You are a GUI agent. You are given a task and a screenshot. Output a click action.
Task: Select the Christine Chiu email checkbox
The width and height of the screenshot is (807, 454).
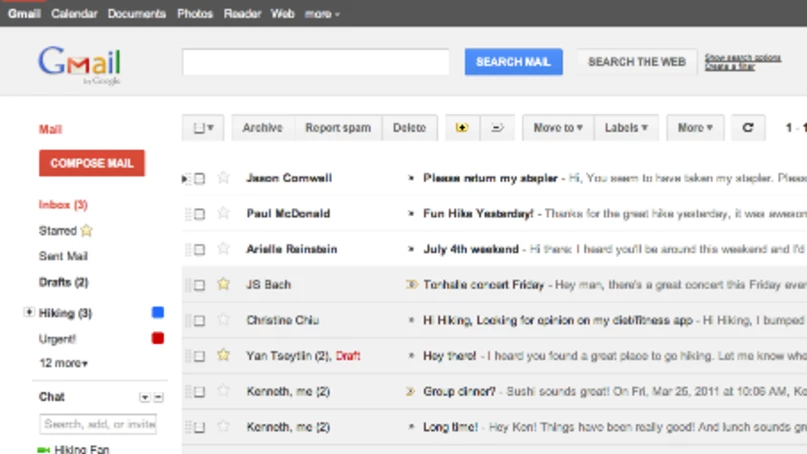[x=200, y=321]
